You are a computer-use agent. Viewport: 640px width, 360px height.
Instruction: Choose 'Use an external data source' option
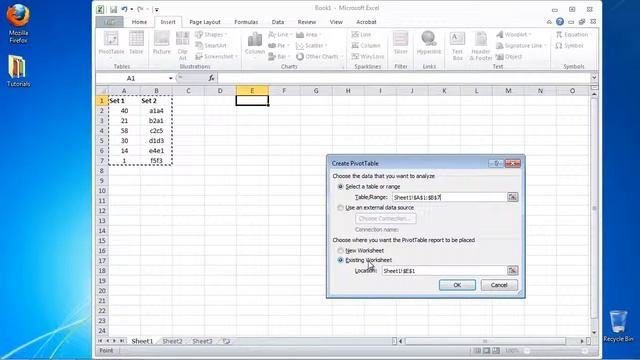pos(340,208)
